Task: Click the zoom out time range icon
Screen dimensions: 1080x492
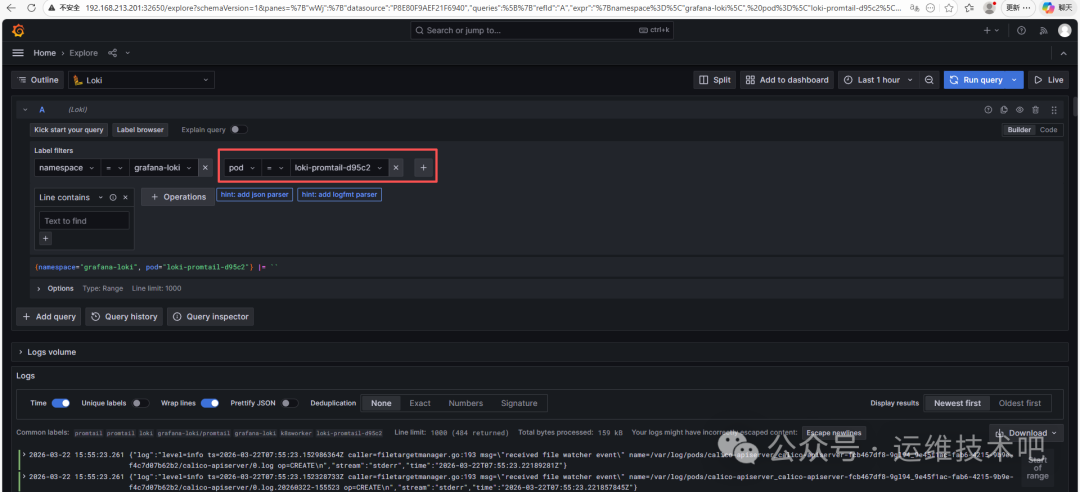Action: (929, 80)
